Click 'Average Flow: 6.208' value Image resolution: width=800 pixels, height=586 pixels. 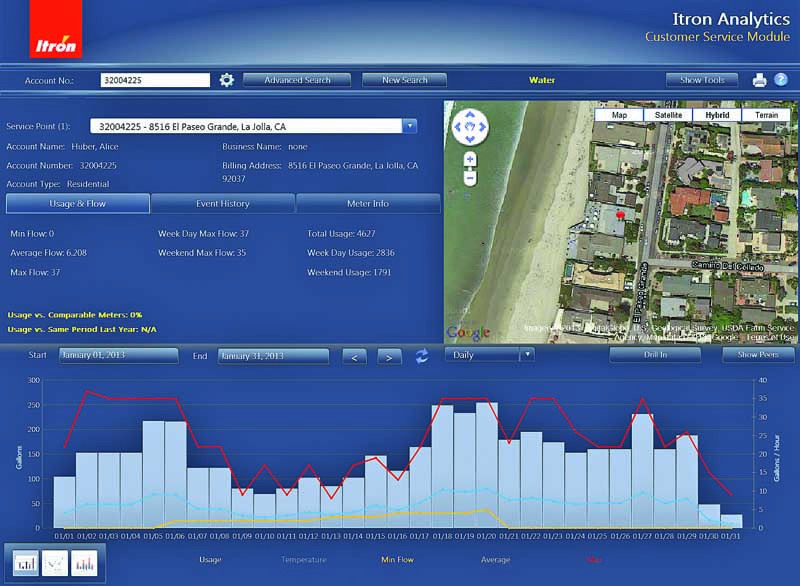48,252
